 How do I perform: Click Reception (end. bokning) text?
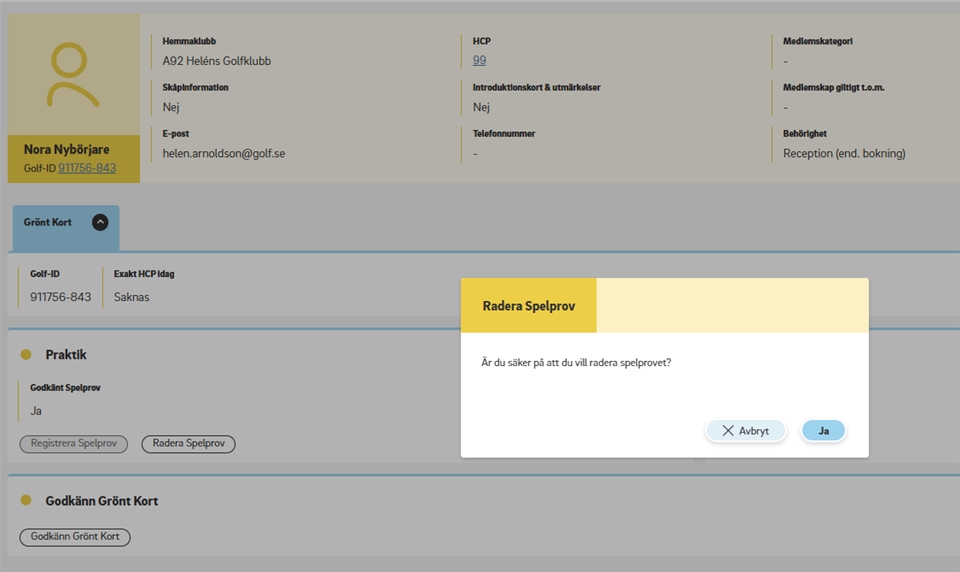coord(844,153)
